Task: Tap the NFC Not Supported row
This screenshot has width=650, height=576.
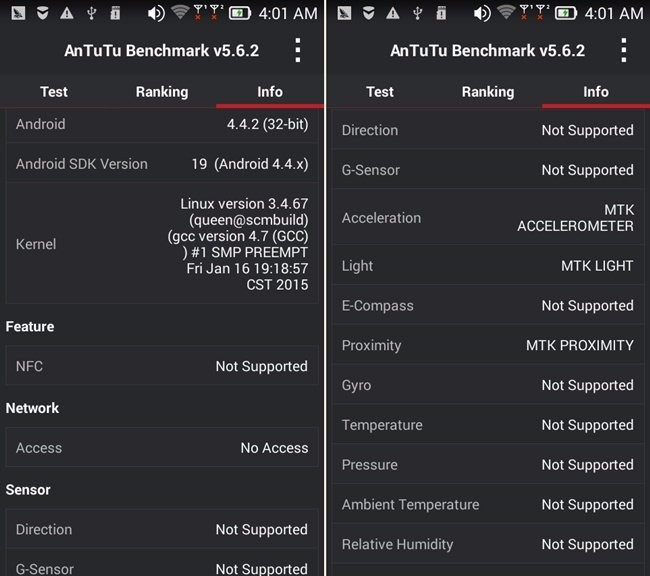Action: coord(162,366)
